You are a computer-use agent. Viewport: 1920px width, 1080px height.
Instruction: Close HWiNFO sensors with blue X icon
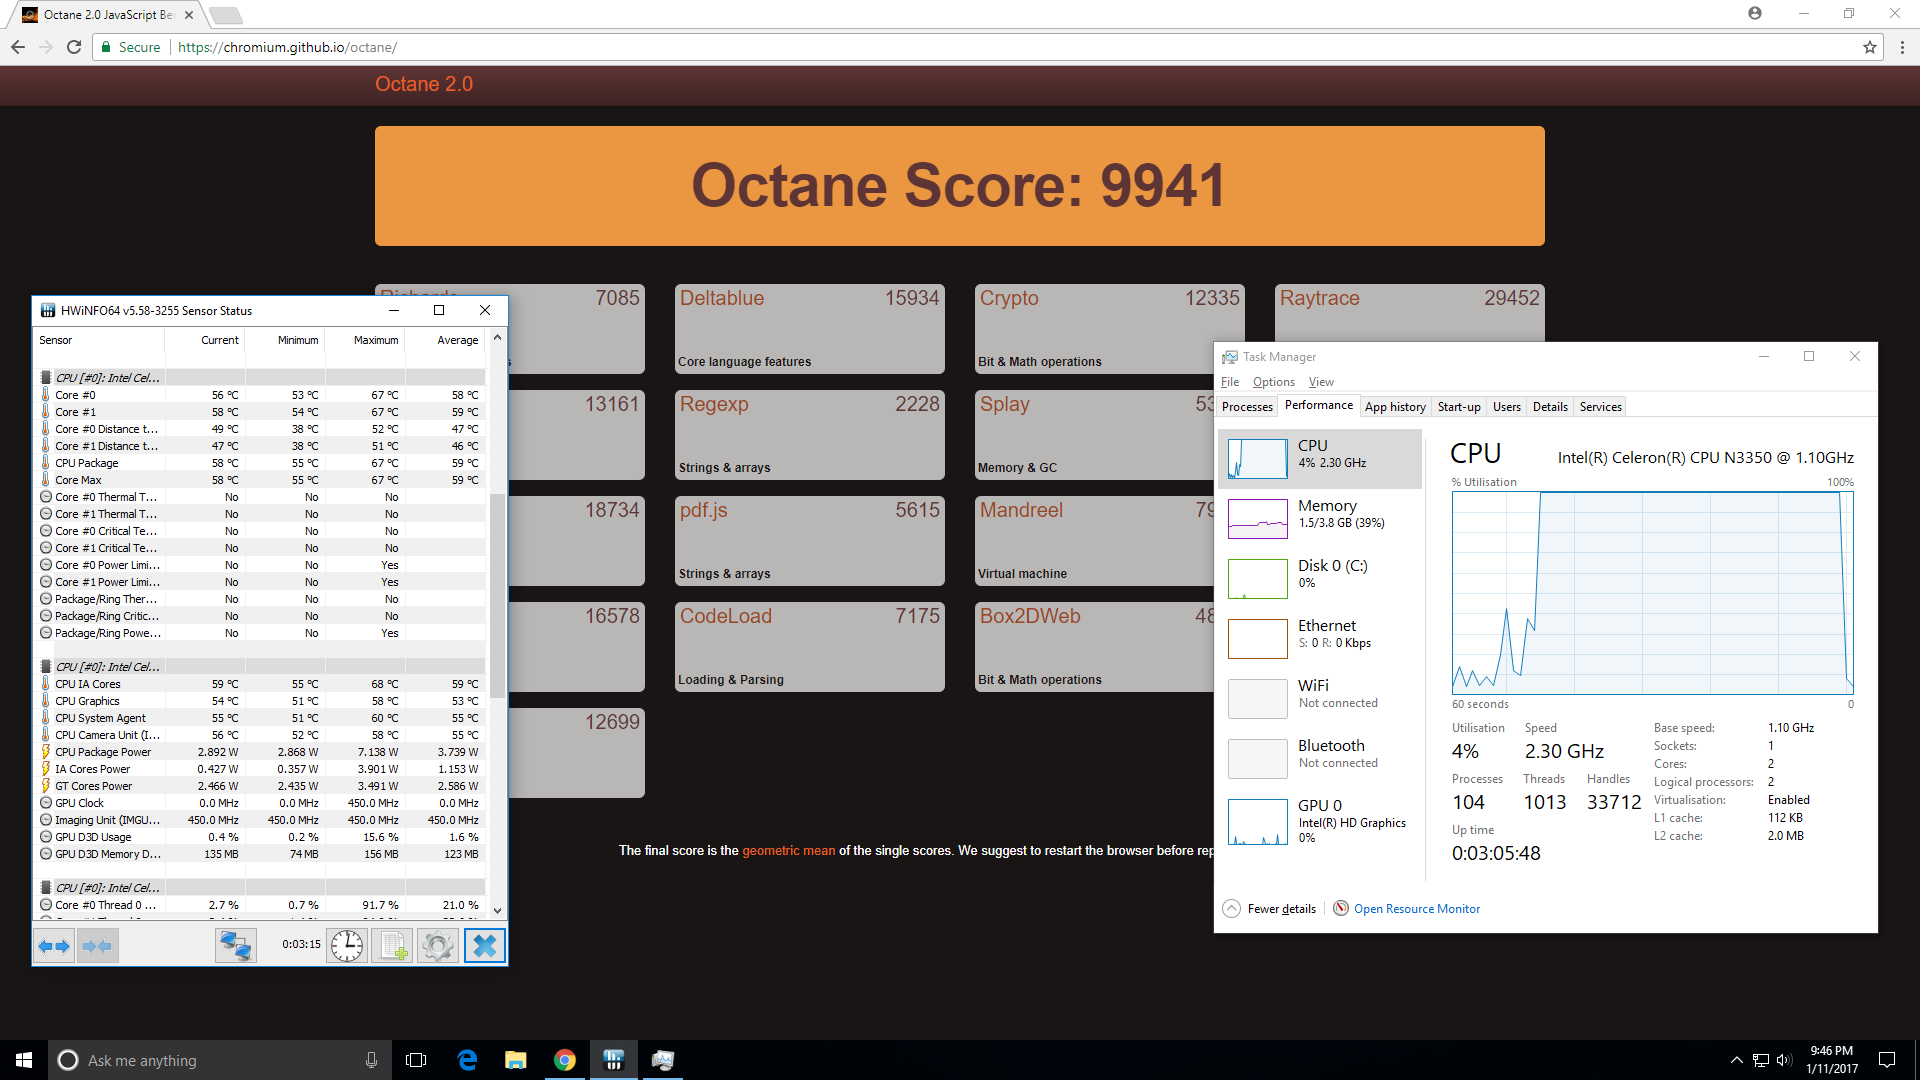484,945
